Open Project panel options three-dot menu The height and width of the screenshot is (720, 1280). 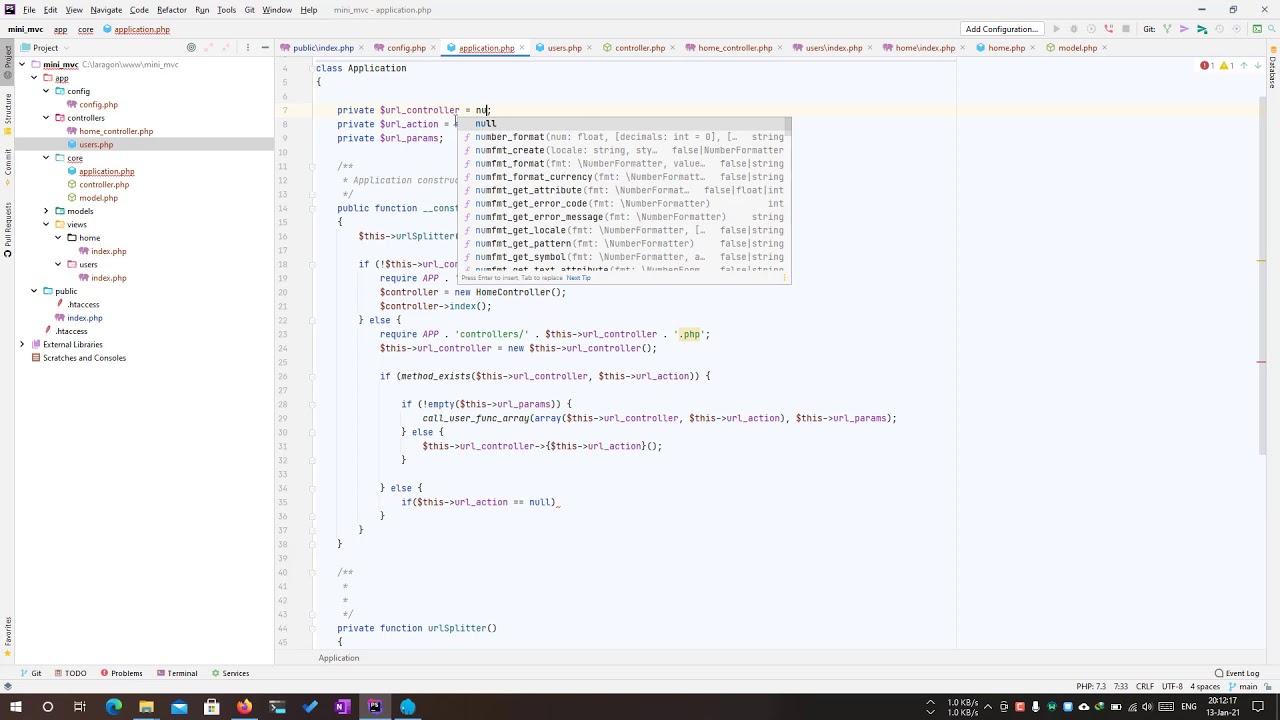coord(247,48)
